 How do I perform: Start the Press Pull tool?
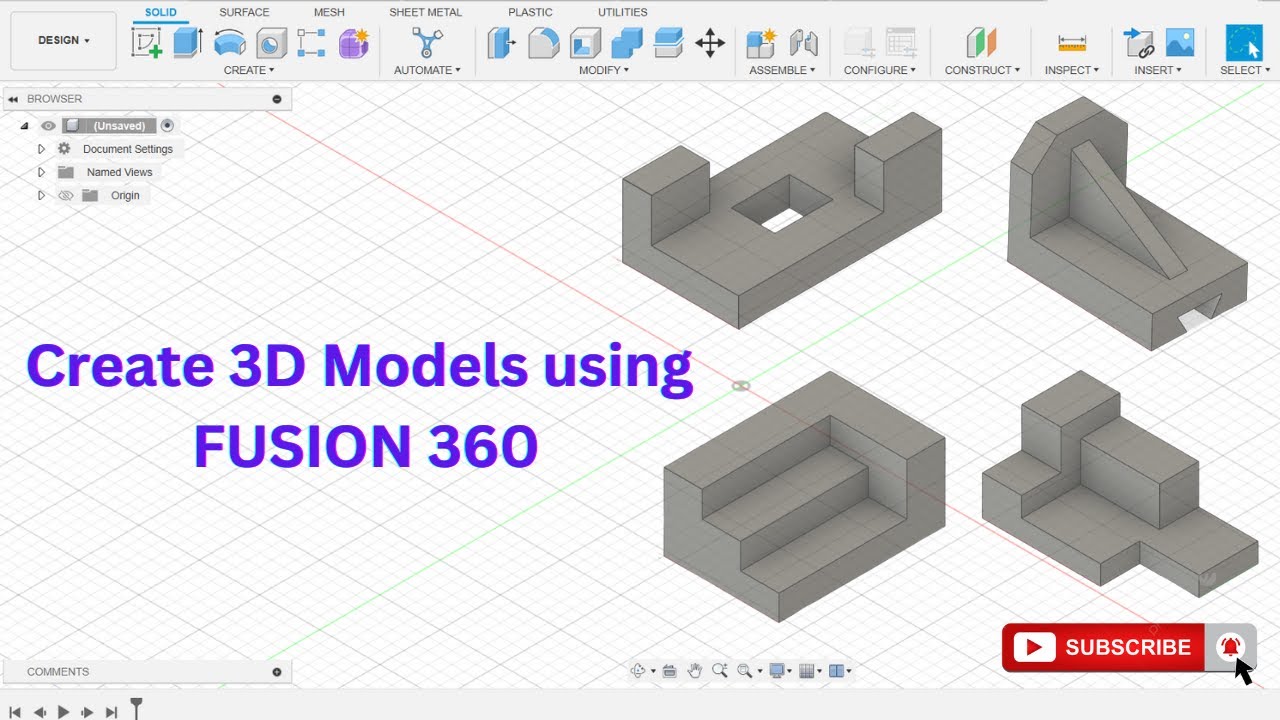pyautogui.click(x=502, y=43)
